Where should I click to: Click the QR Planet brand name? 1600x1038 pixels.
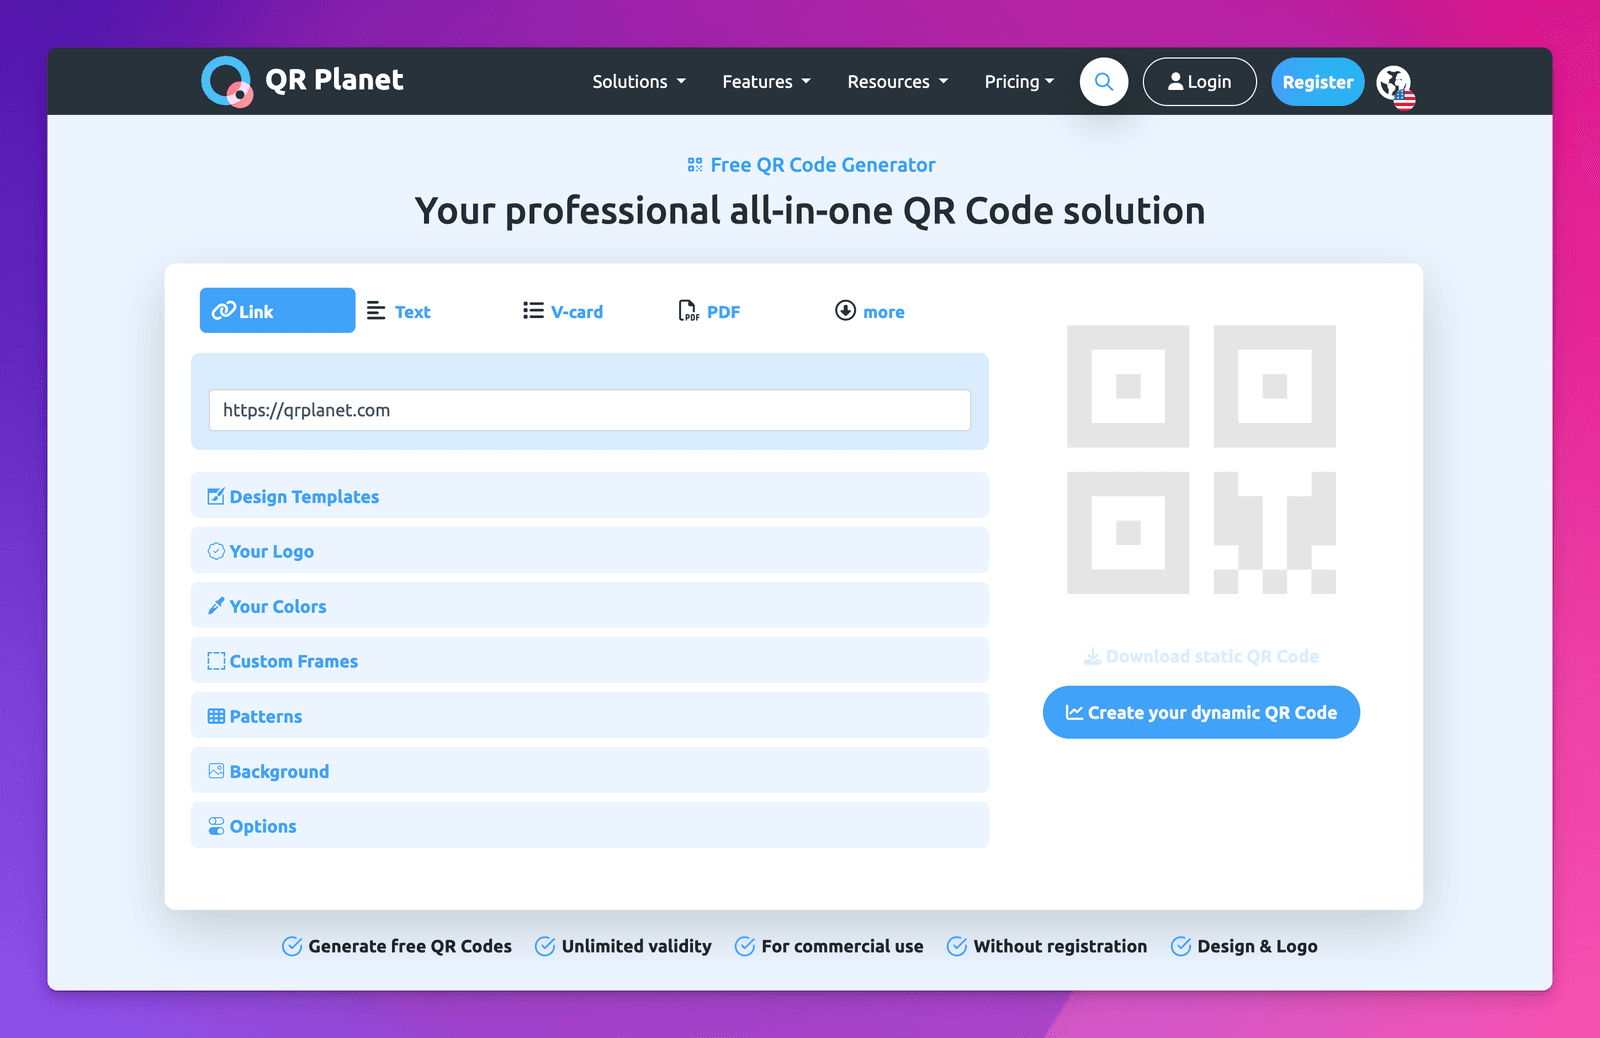coord(334,80)
